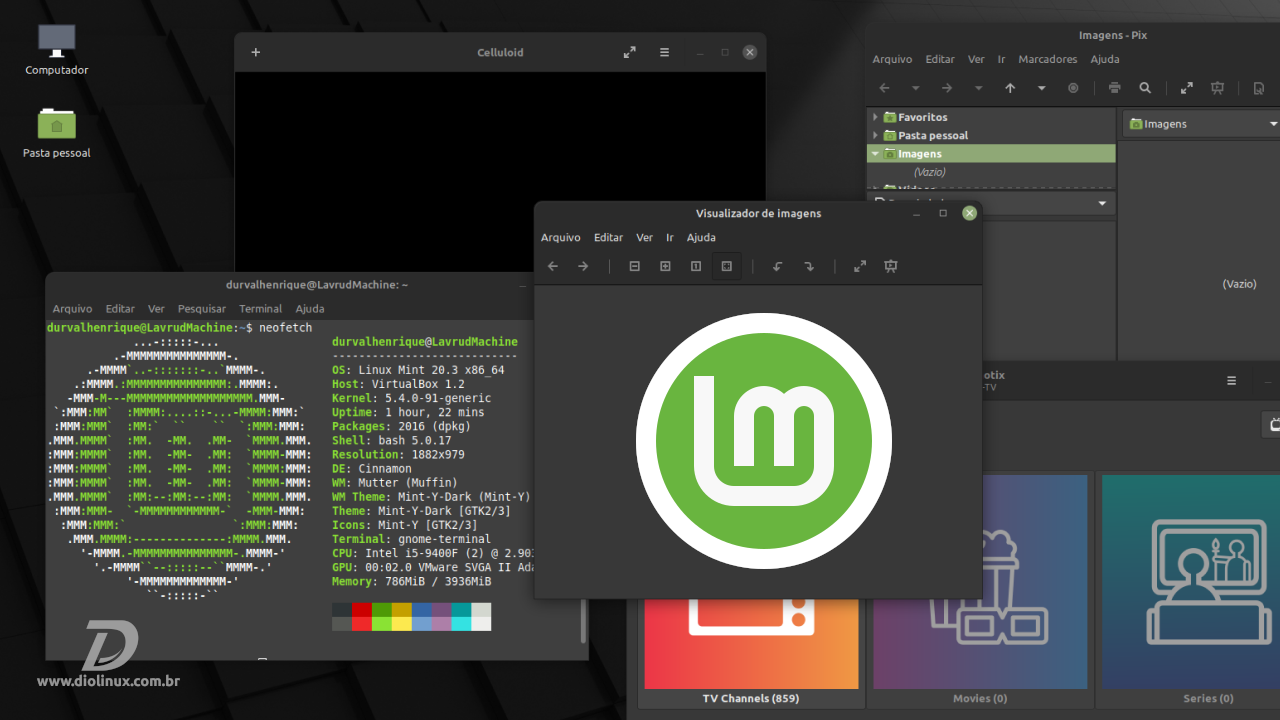Click the Pix file properties icon

[1259, 88]
